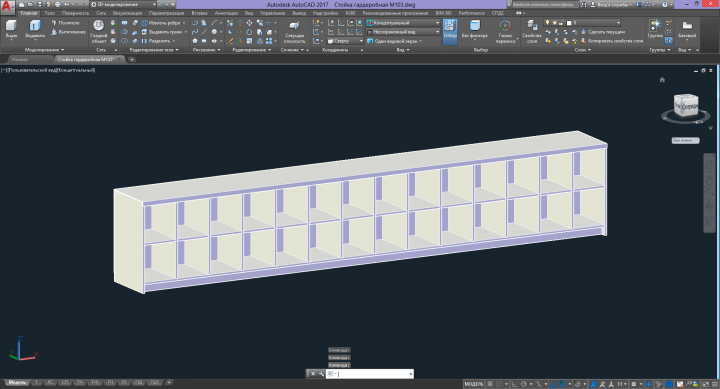Add a new drawing tab with plus
The image size is (720, 389).
[131, 59]
